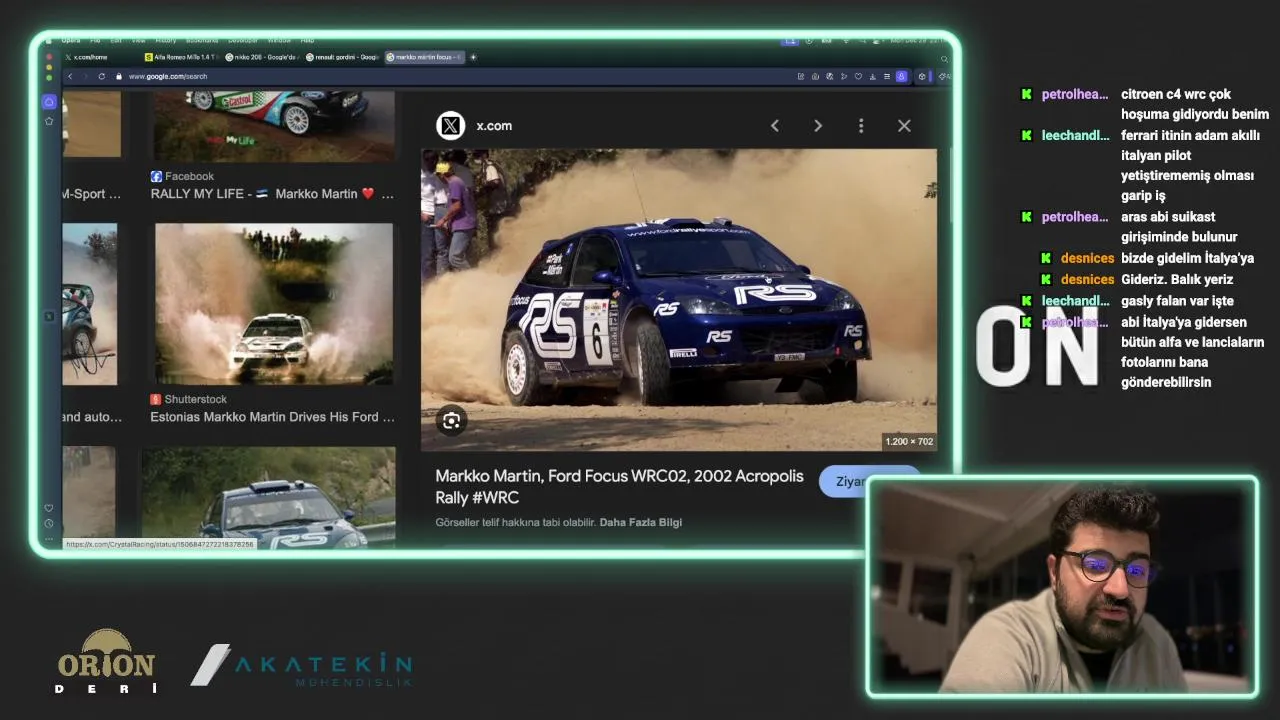This screenshot has width=1280, height=720.
Task: Go to the next image in preview
Action: 817,126
